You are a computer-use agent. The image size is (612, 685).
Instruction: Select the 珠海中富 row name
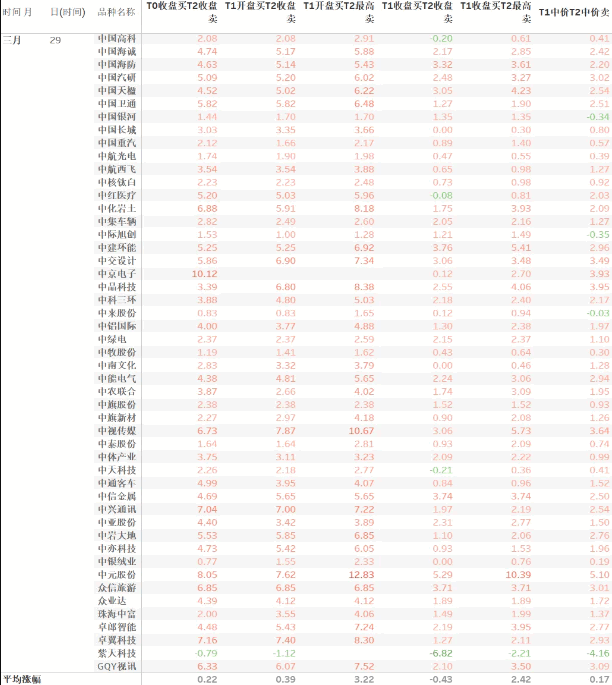[x=117, y=614]
